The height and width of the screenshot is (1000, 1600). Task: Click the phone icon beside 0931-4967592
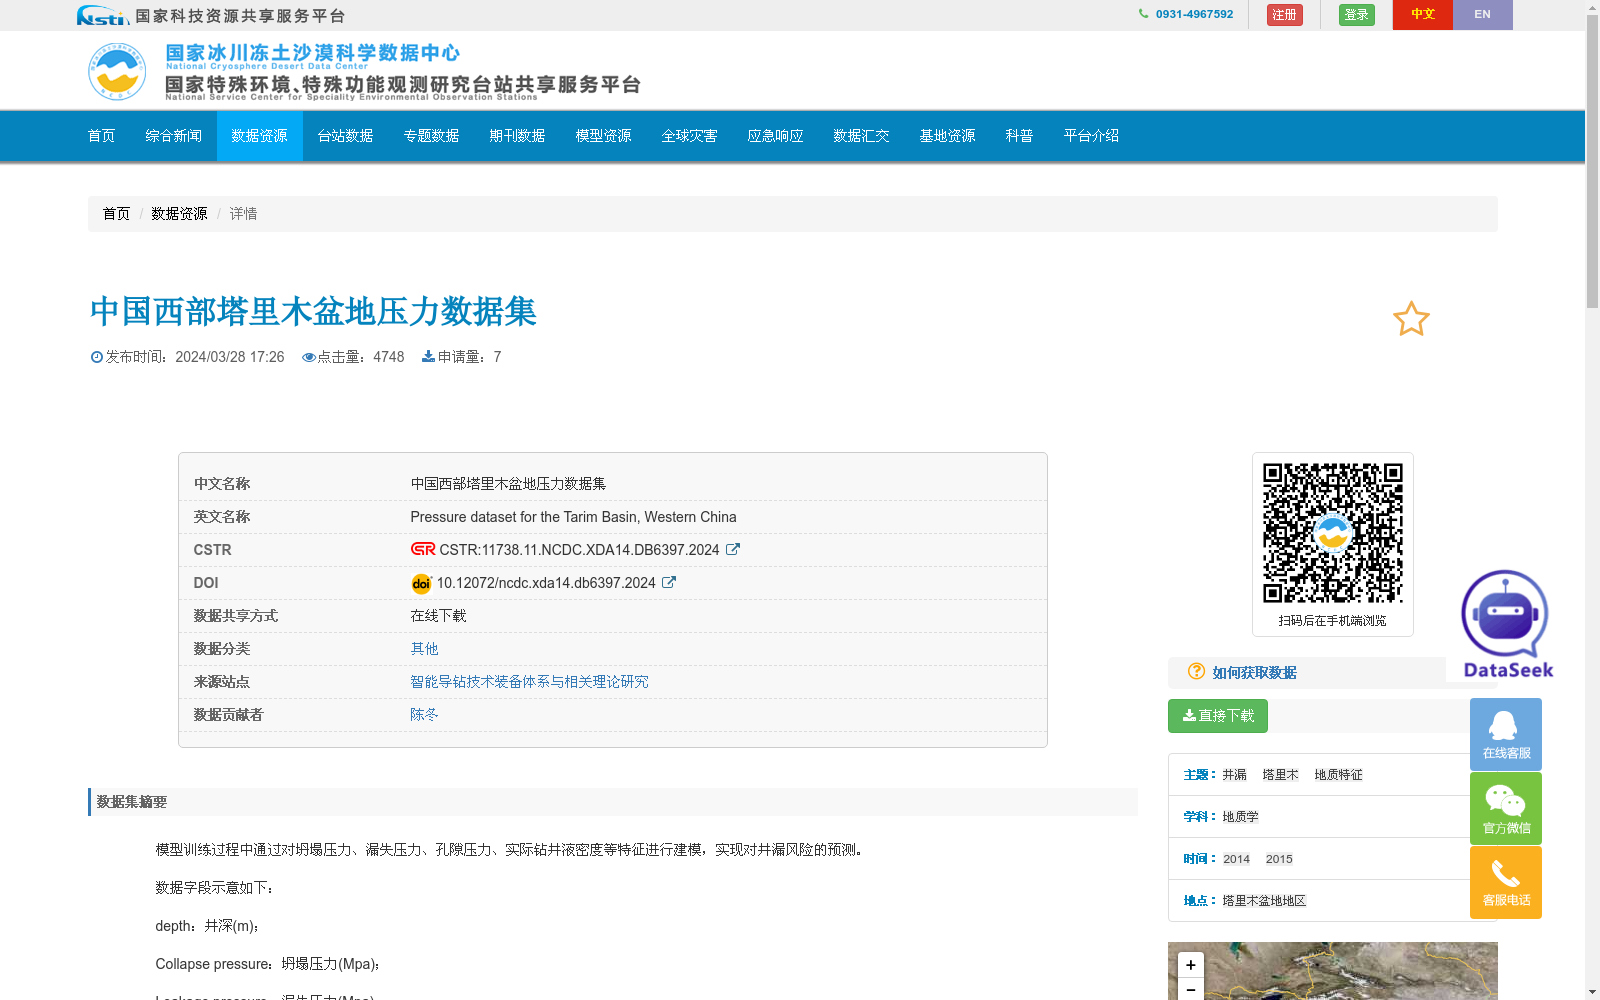pyautogui.click(x=1143, y=14)
